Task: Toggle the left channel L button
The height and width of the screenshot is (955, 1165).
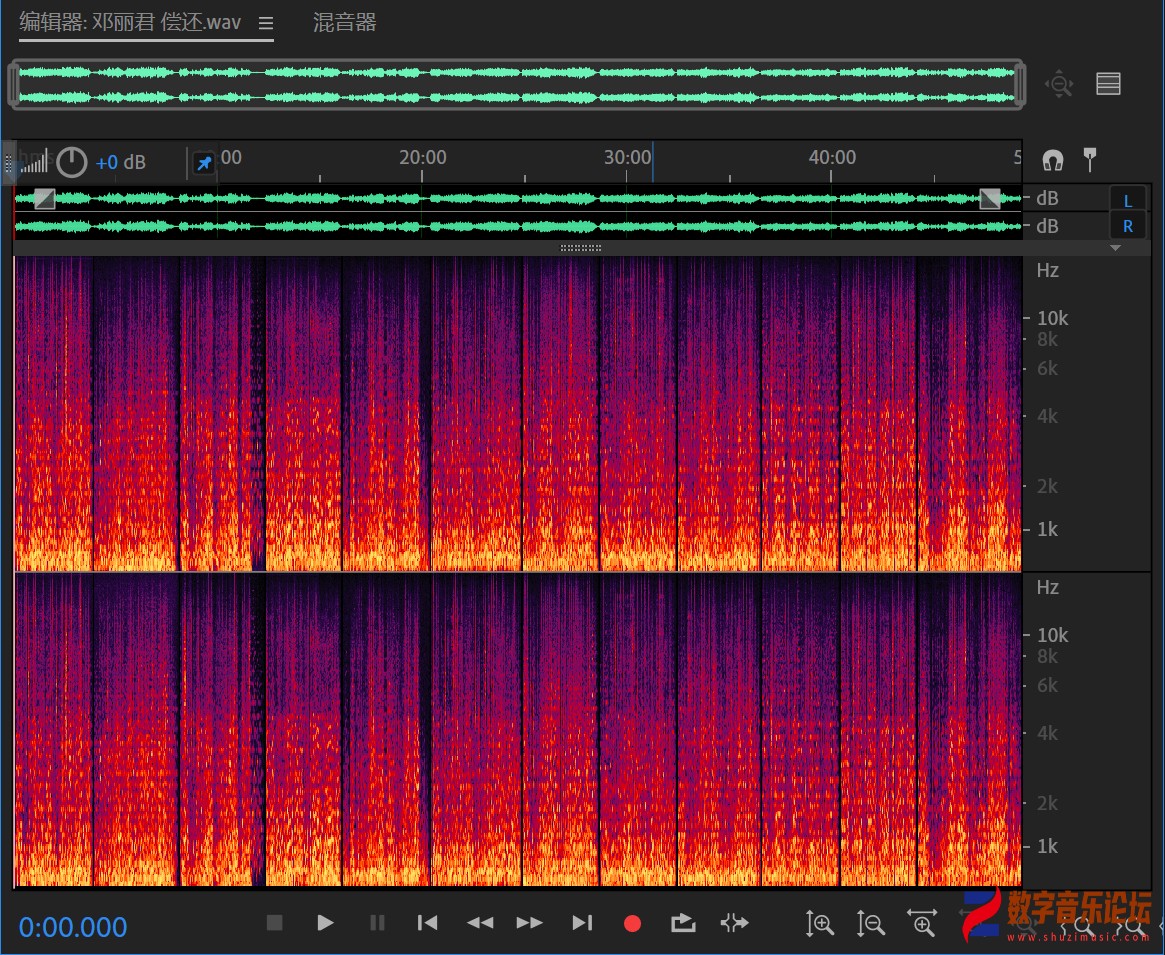Action: 1127,199
